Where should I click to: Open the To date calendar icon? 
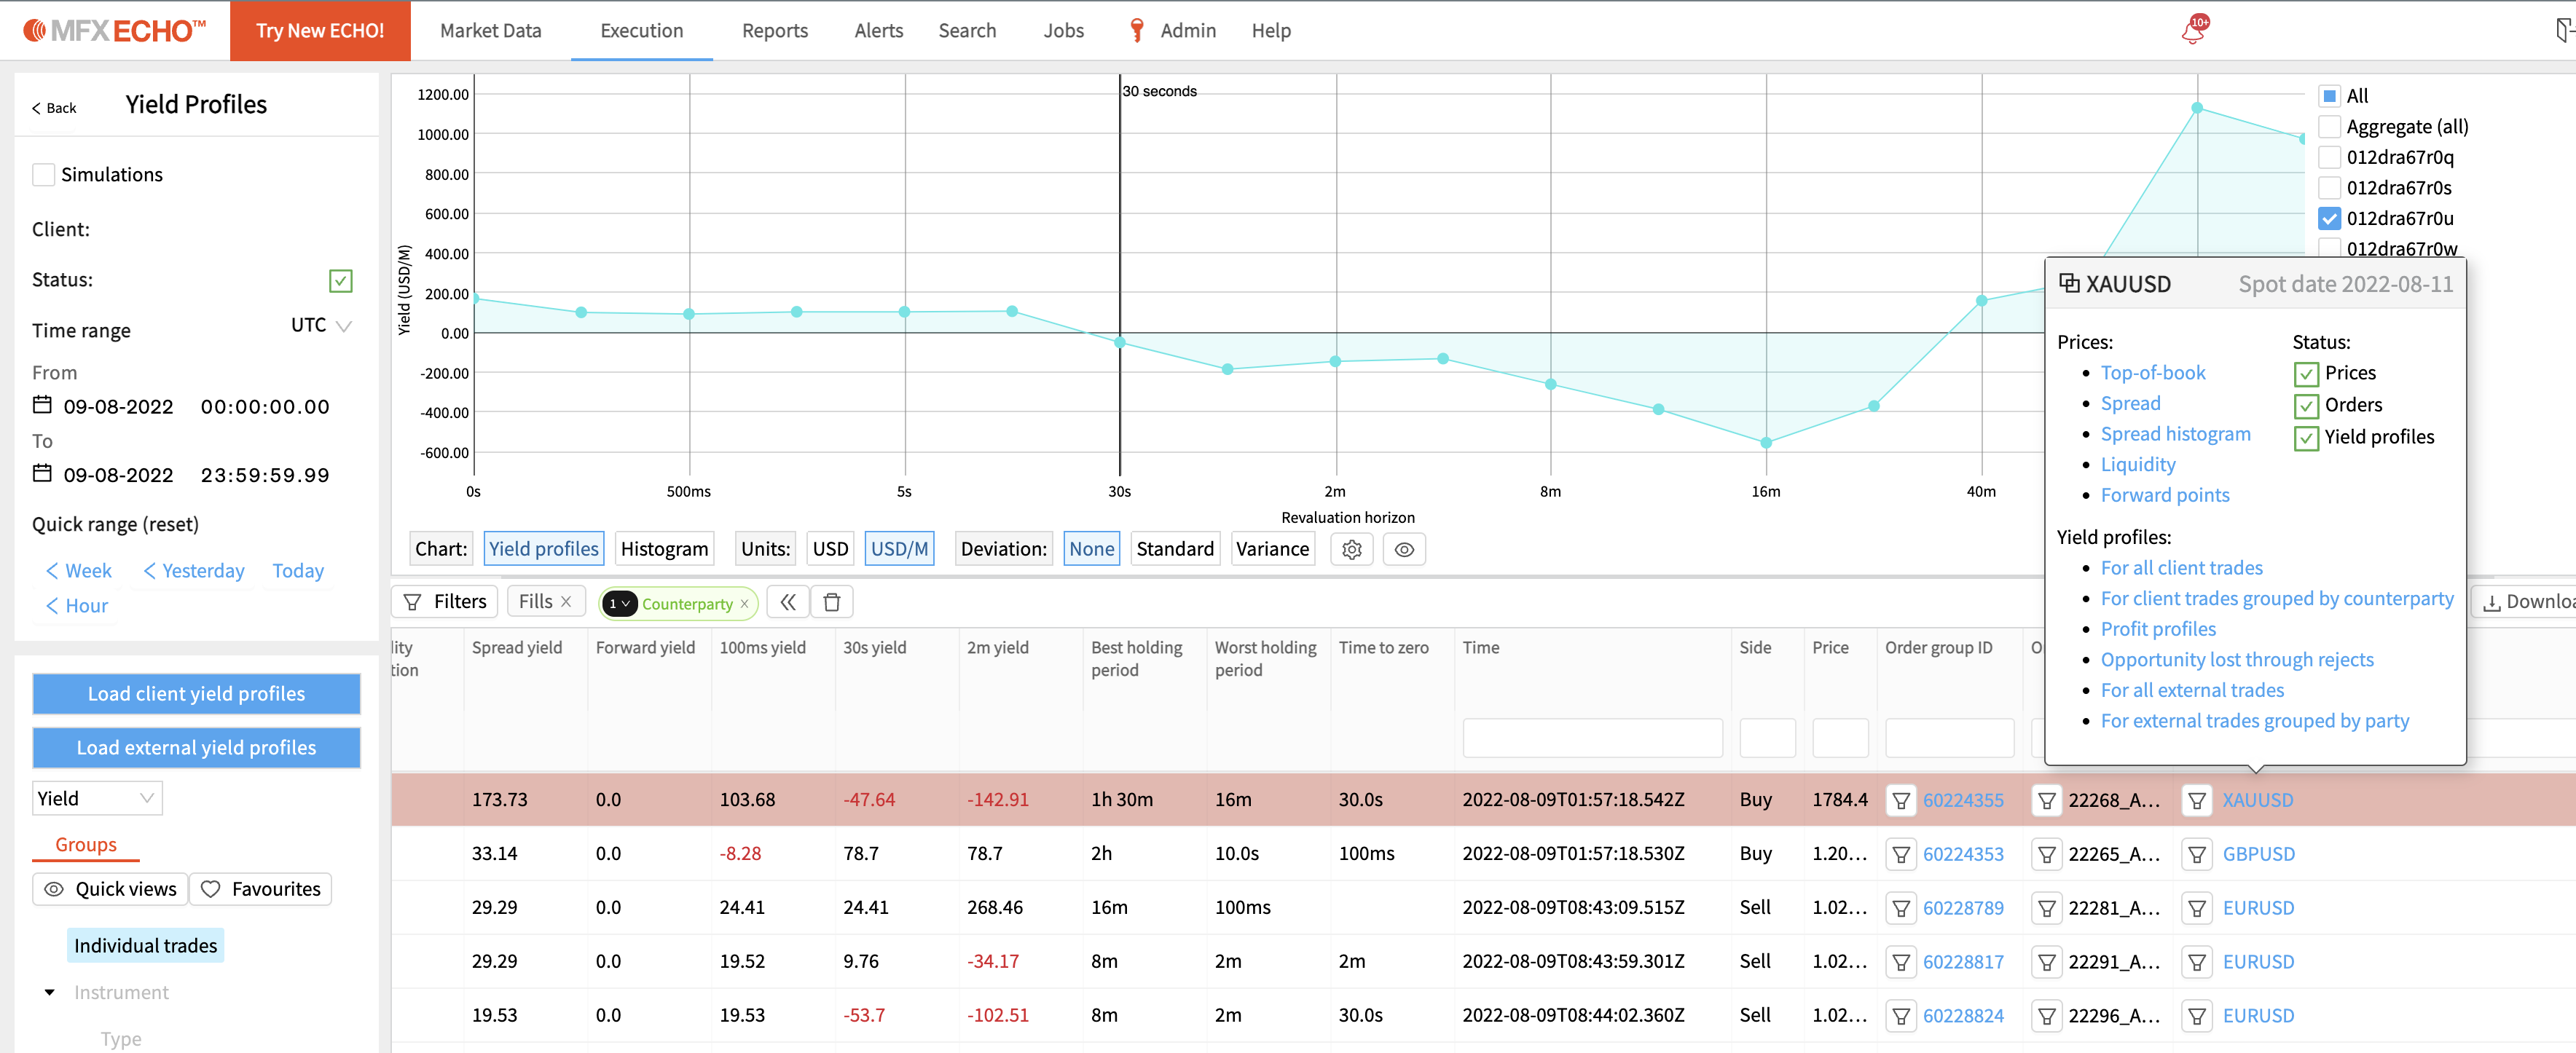[x=42, y=473]
